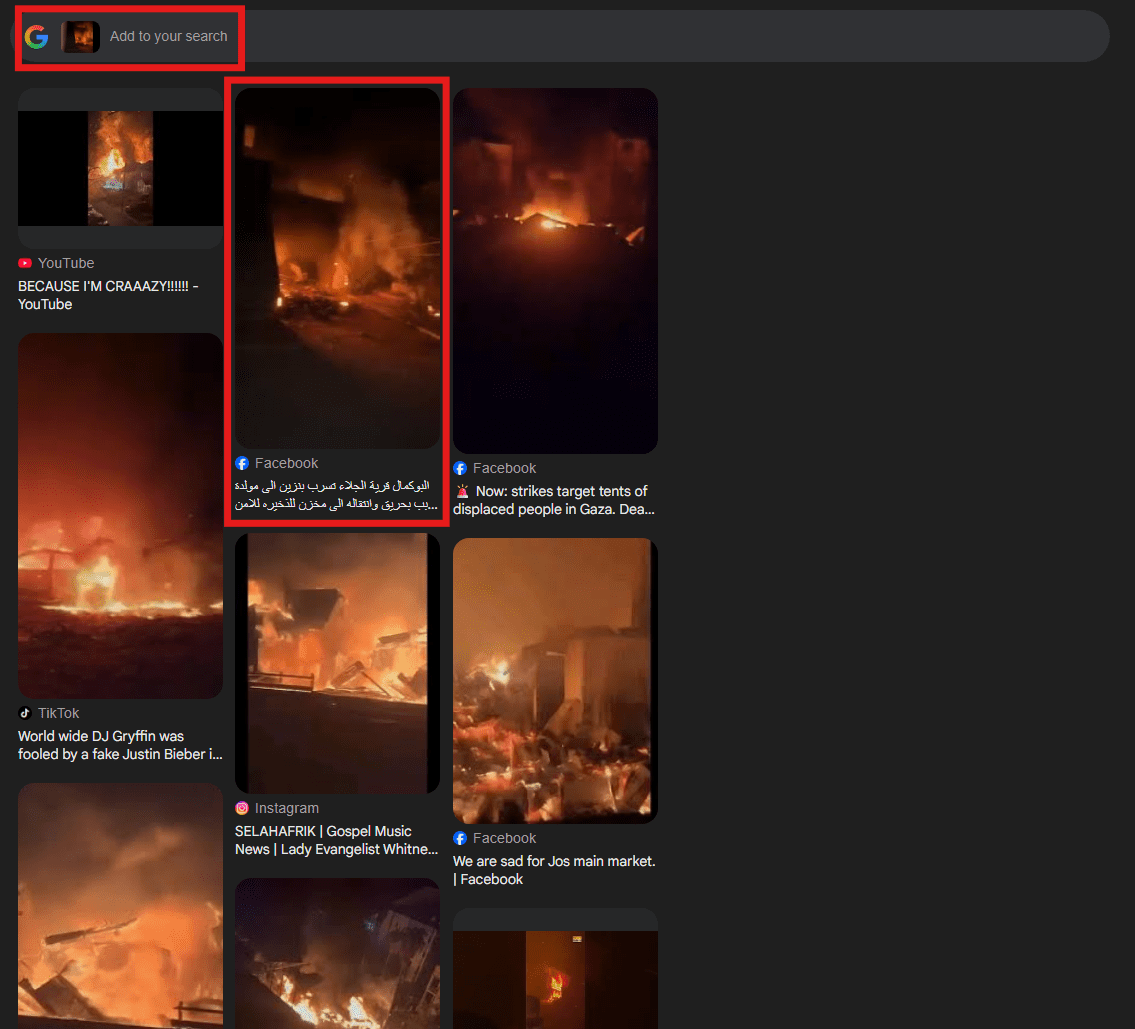Open the 'BECAUSE I'M CRAAAZY' YouTube thumbnail
Viewport: 1135px width, 1029px height.
120,168
